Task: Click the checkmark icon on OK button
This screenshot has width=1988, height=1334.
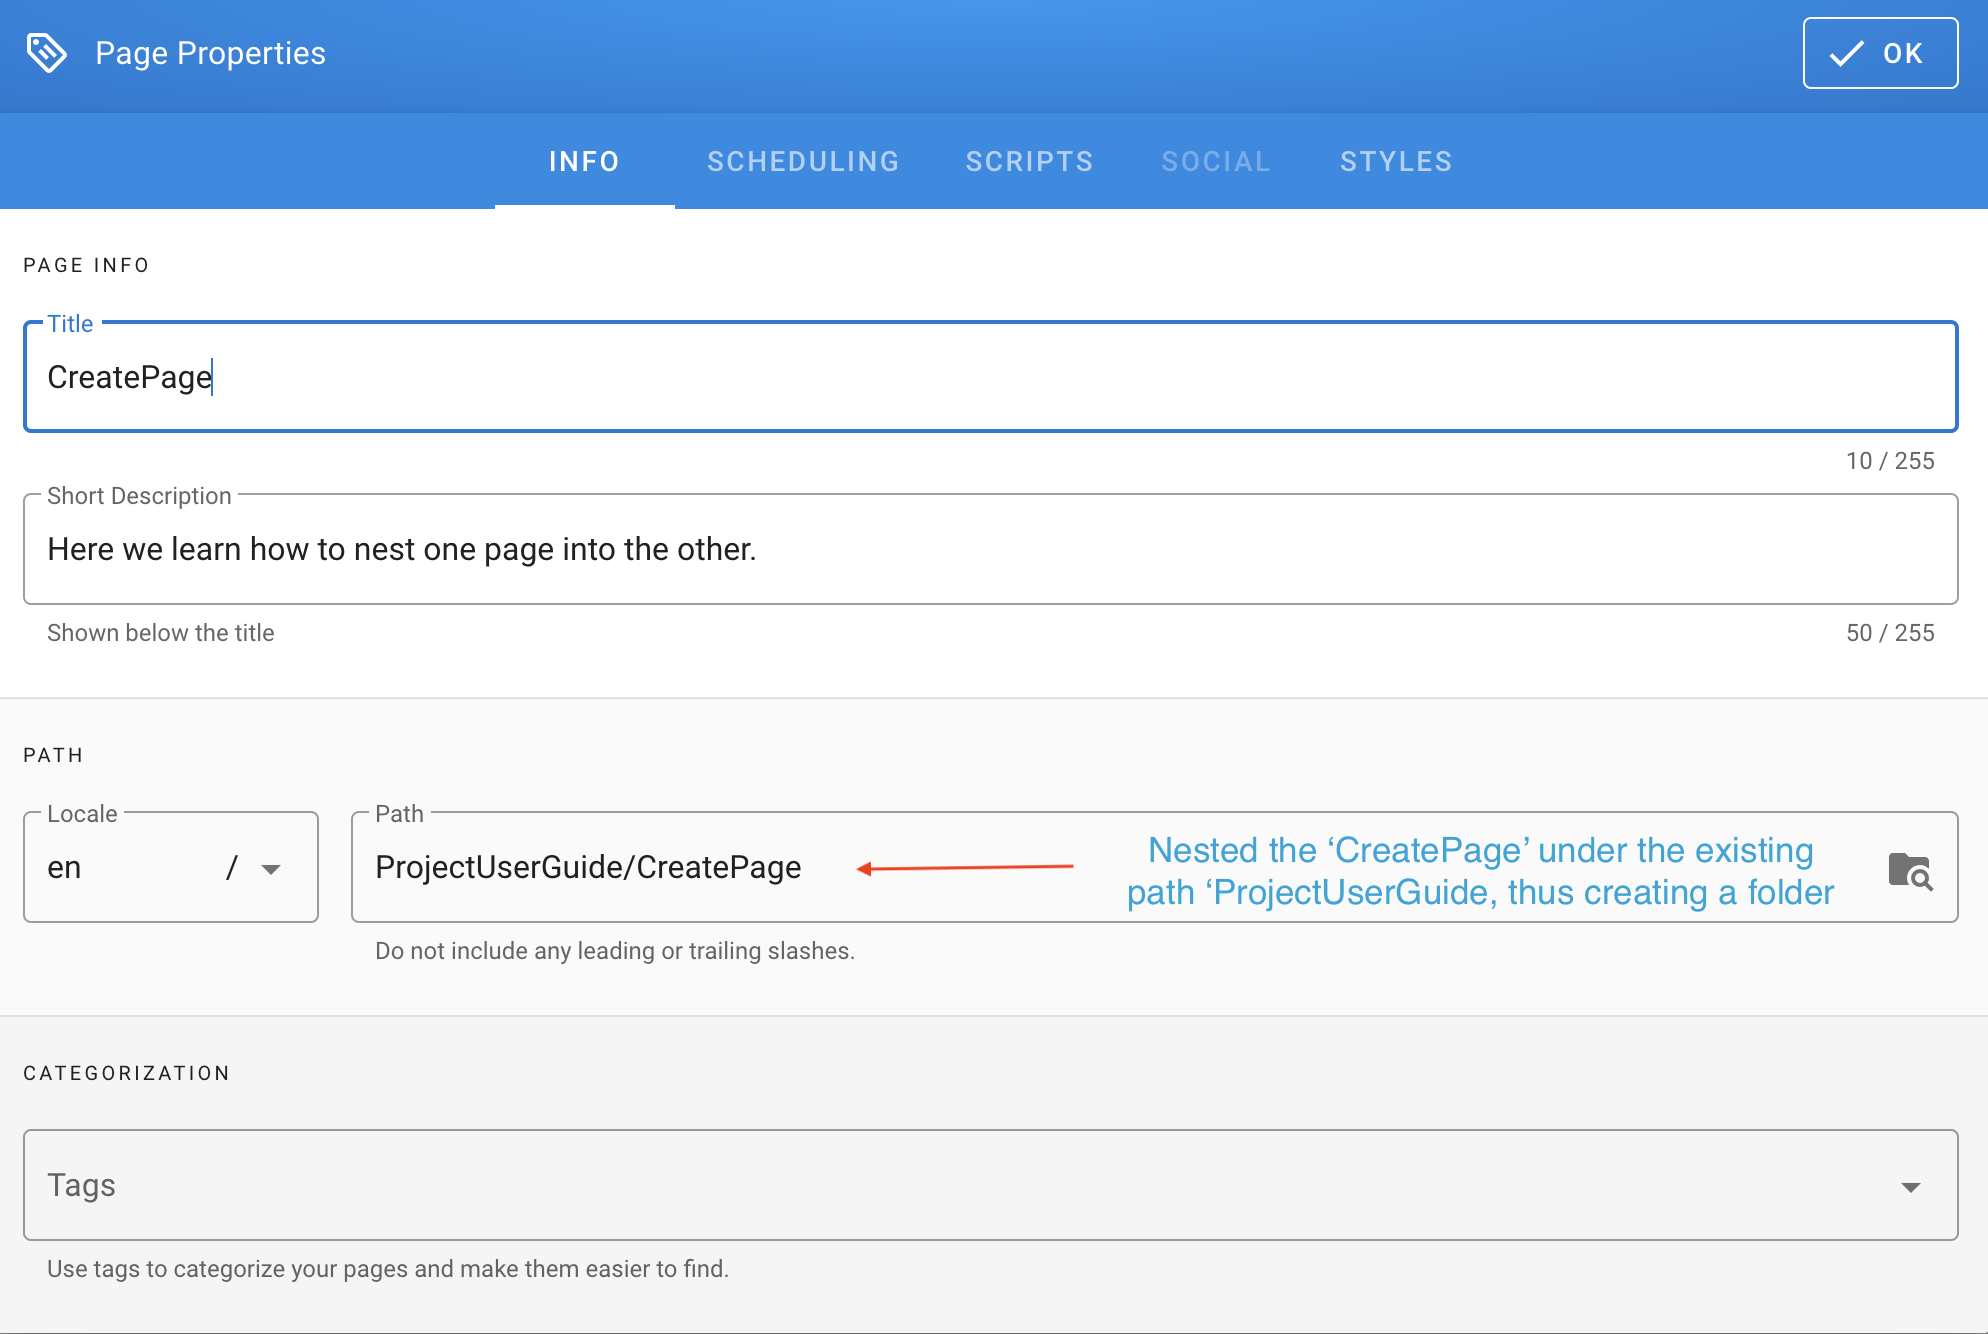Action: coord(1846,53)
